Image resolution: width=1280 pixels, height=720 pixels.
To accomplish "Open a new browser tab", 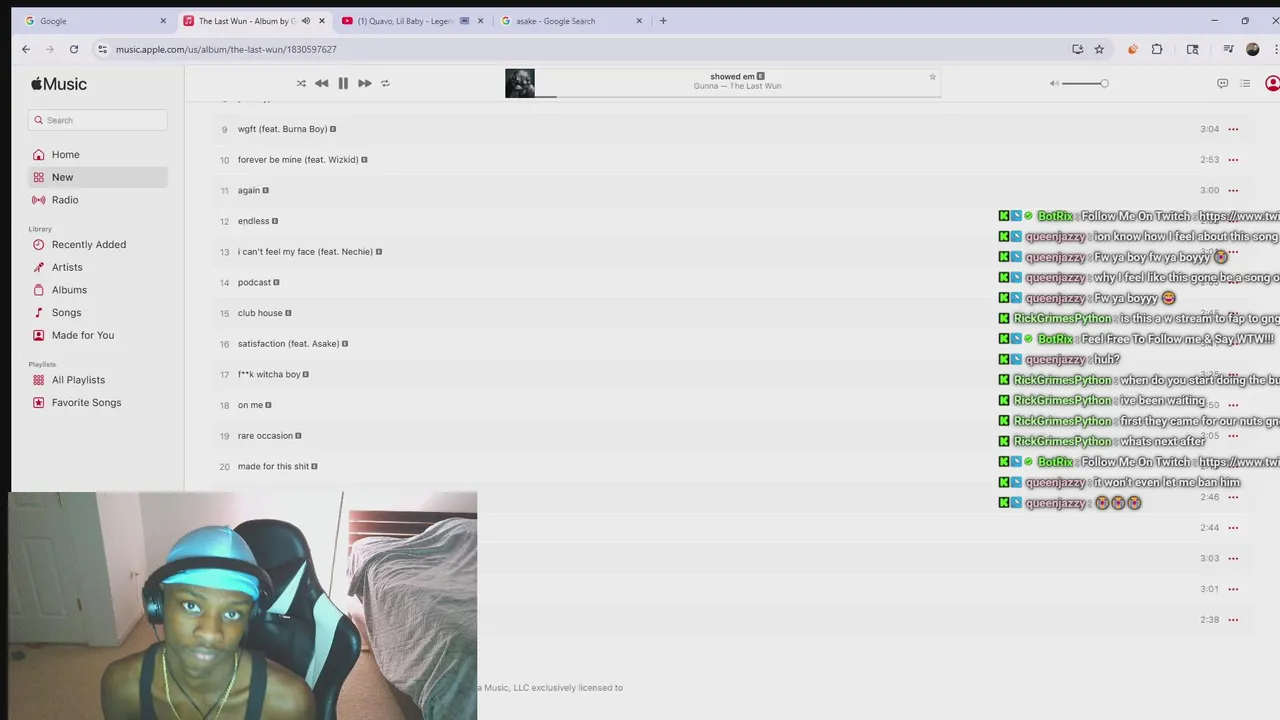I will [x=663, y=21].
